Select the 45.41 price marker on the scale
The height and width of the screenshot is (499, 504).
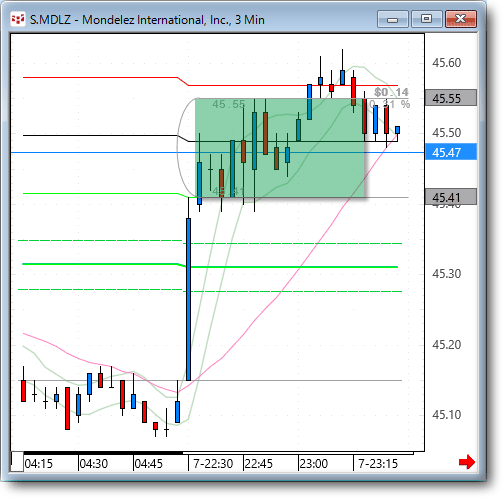click(x=451, y=197)
